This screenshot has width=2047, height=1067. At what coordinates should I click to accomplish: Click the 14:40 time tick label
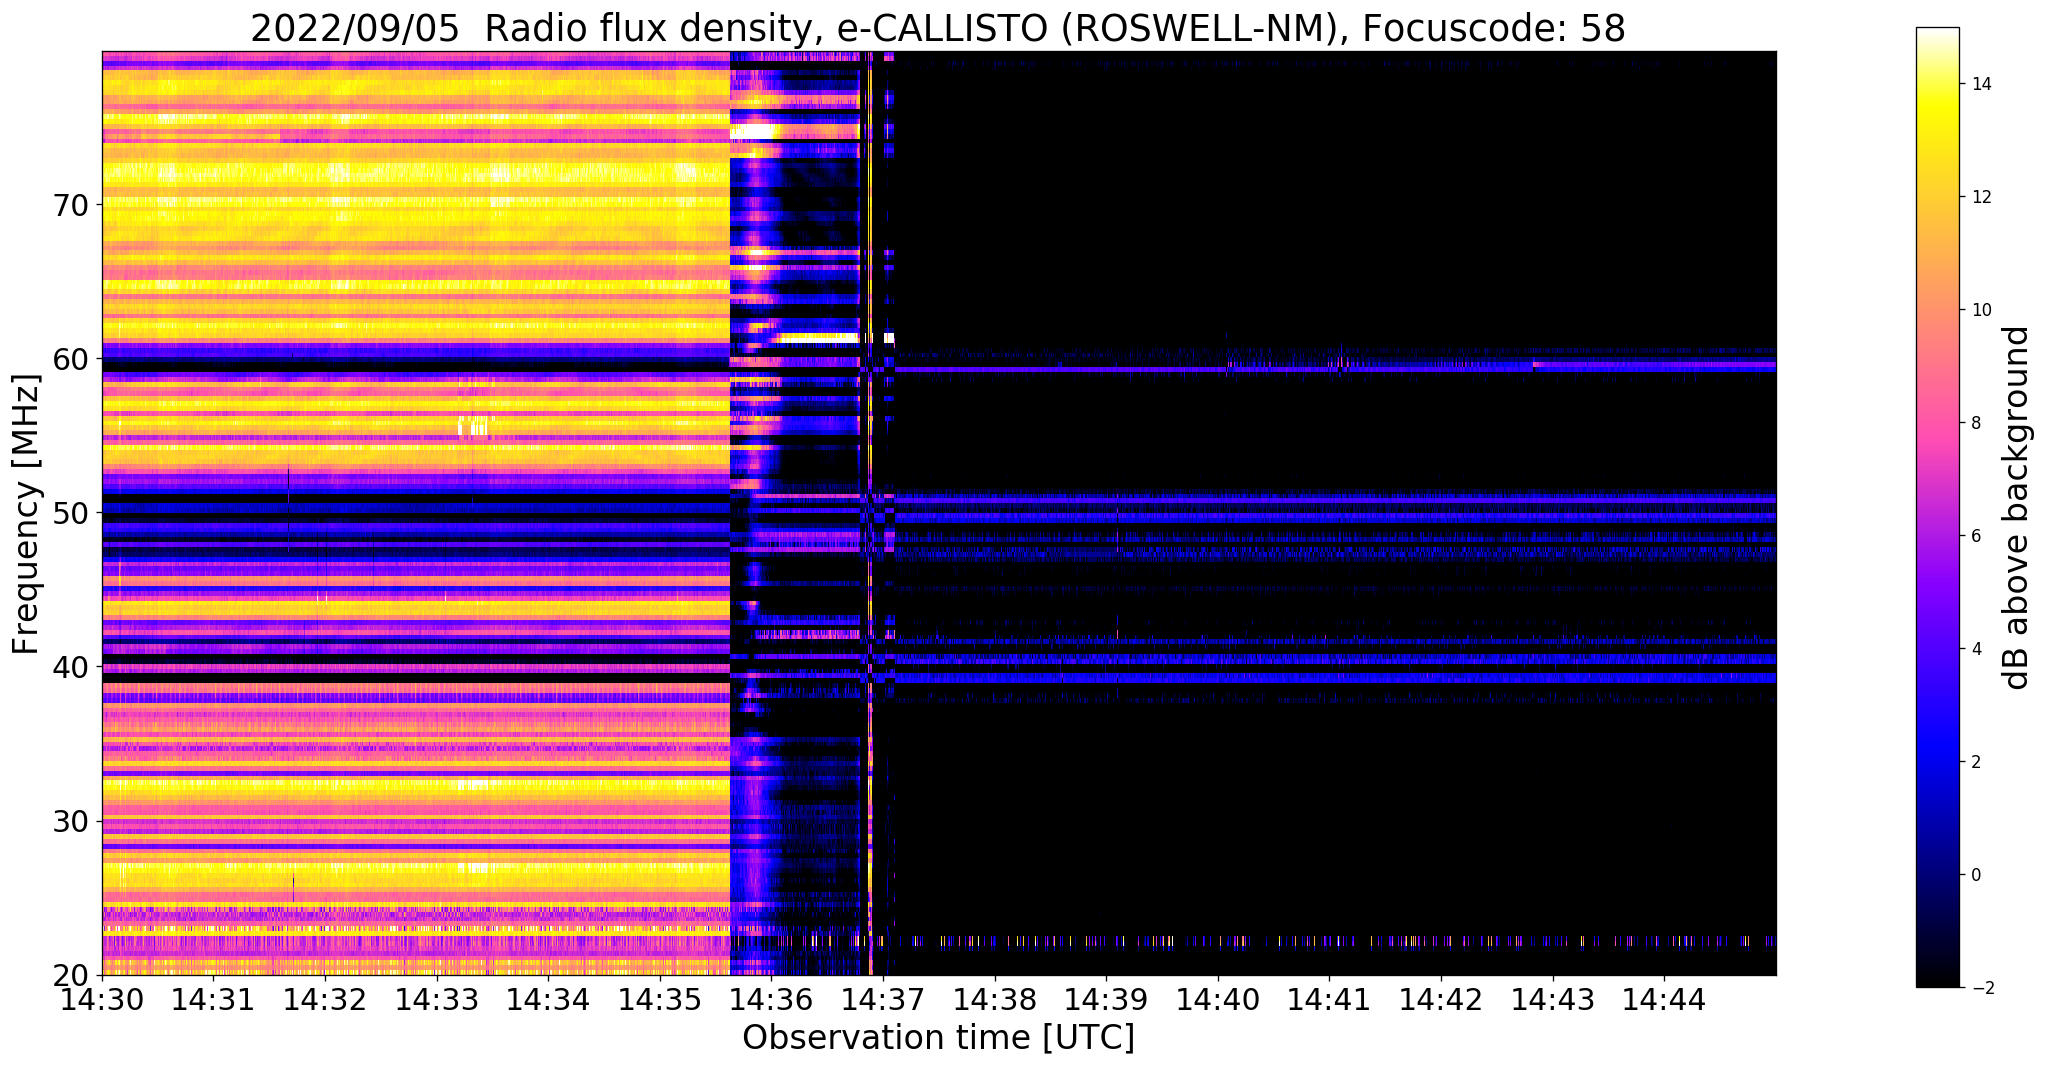click(x=1218, y=998)
